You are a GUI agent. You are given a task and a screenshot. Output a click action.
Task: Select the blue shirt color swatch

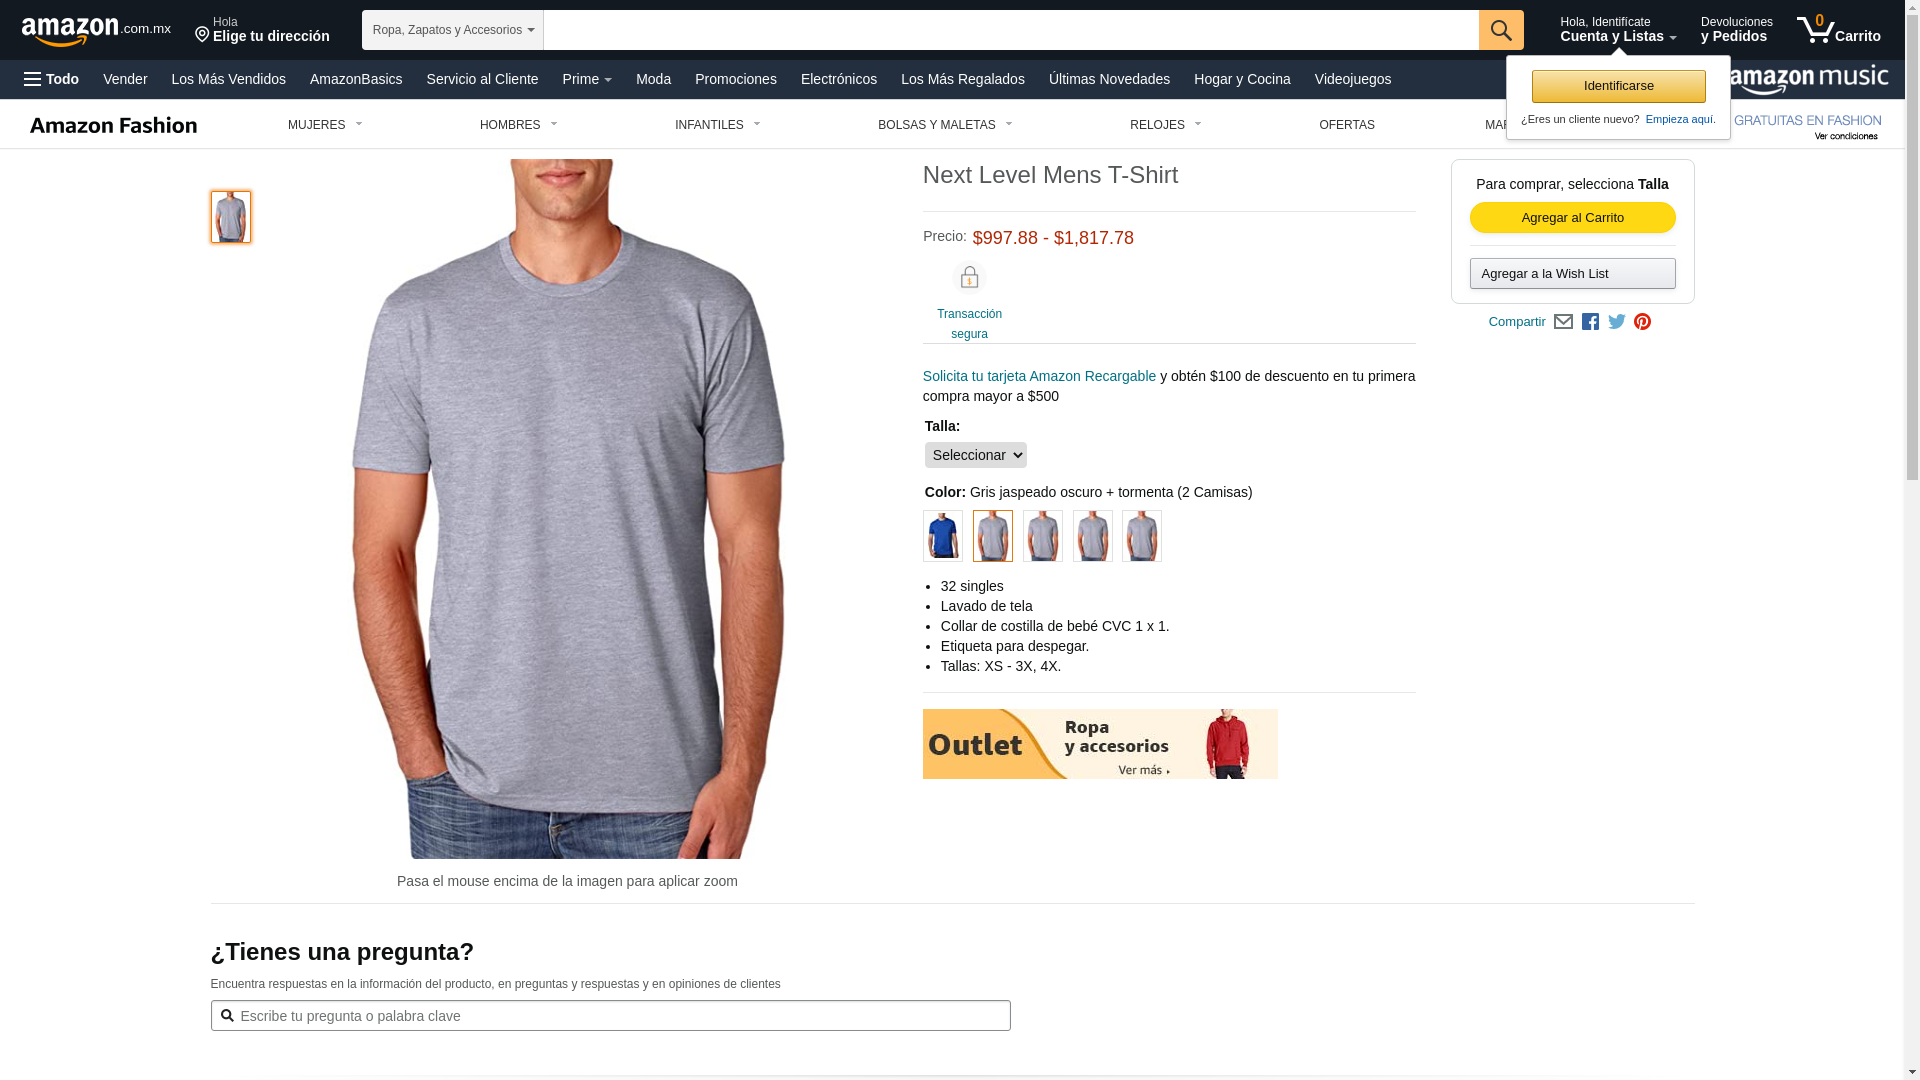(943, 536)
